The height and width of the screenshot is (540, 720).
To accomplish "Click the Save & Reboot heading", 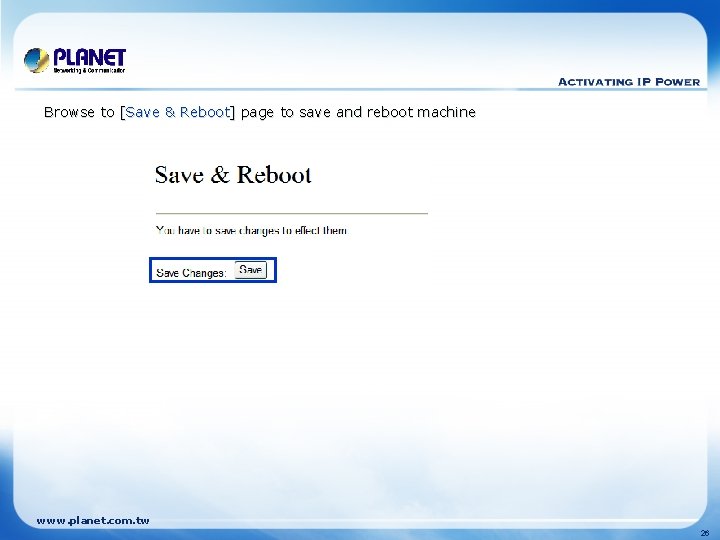I will pos(233,174).
